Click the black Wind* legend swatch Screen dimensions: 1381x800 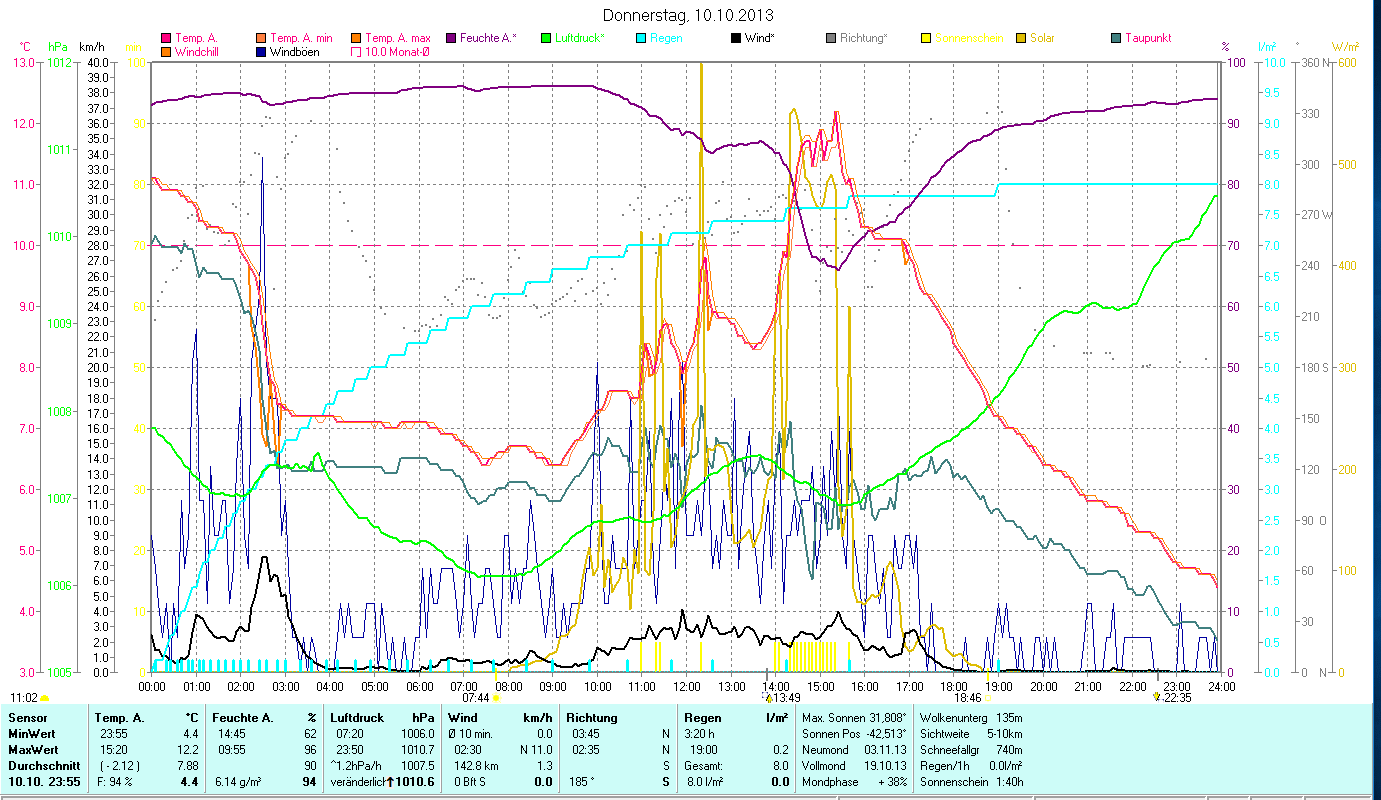737,38
